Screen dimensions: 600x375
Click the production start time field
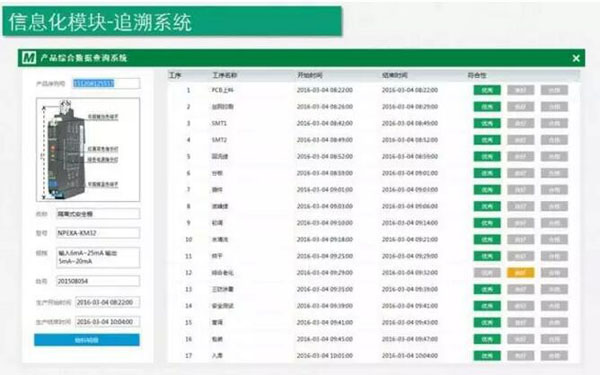click(x=108, y=302)
